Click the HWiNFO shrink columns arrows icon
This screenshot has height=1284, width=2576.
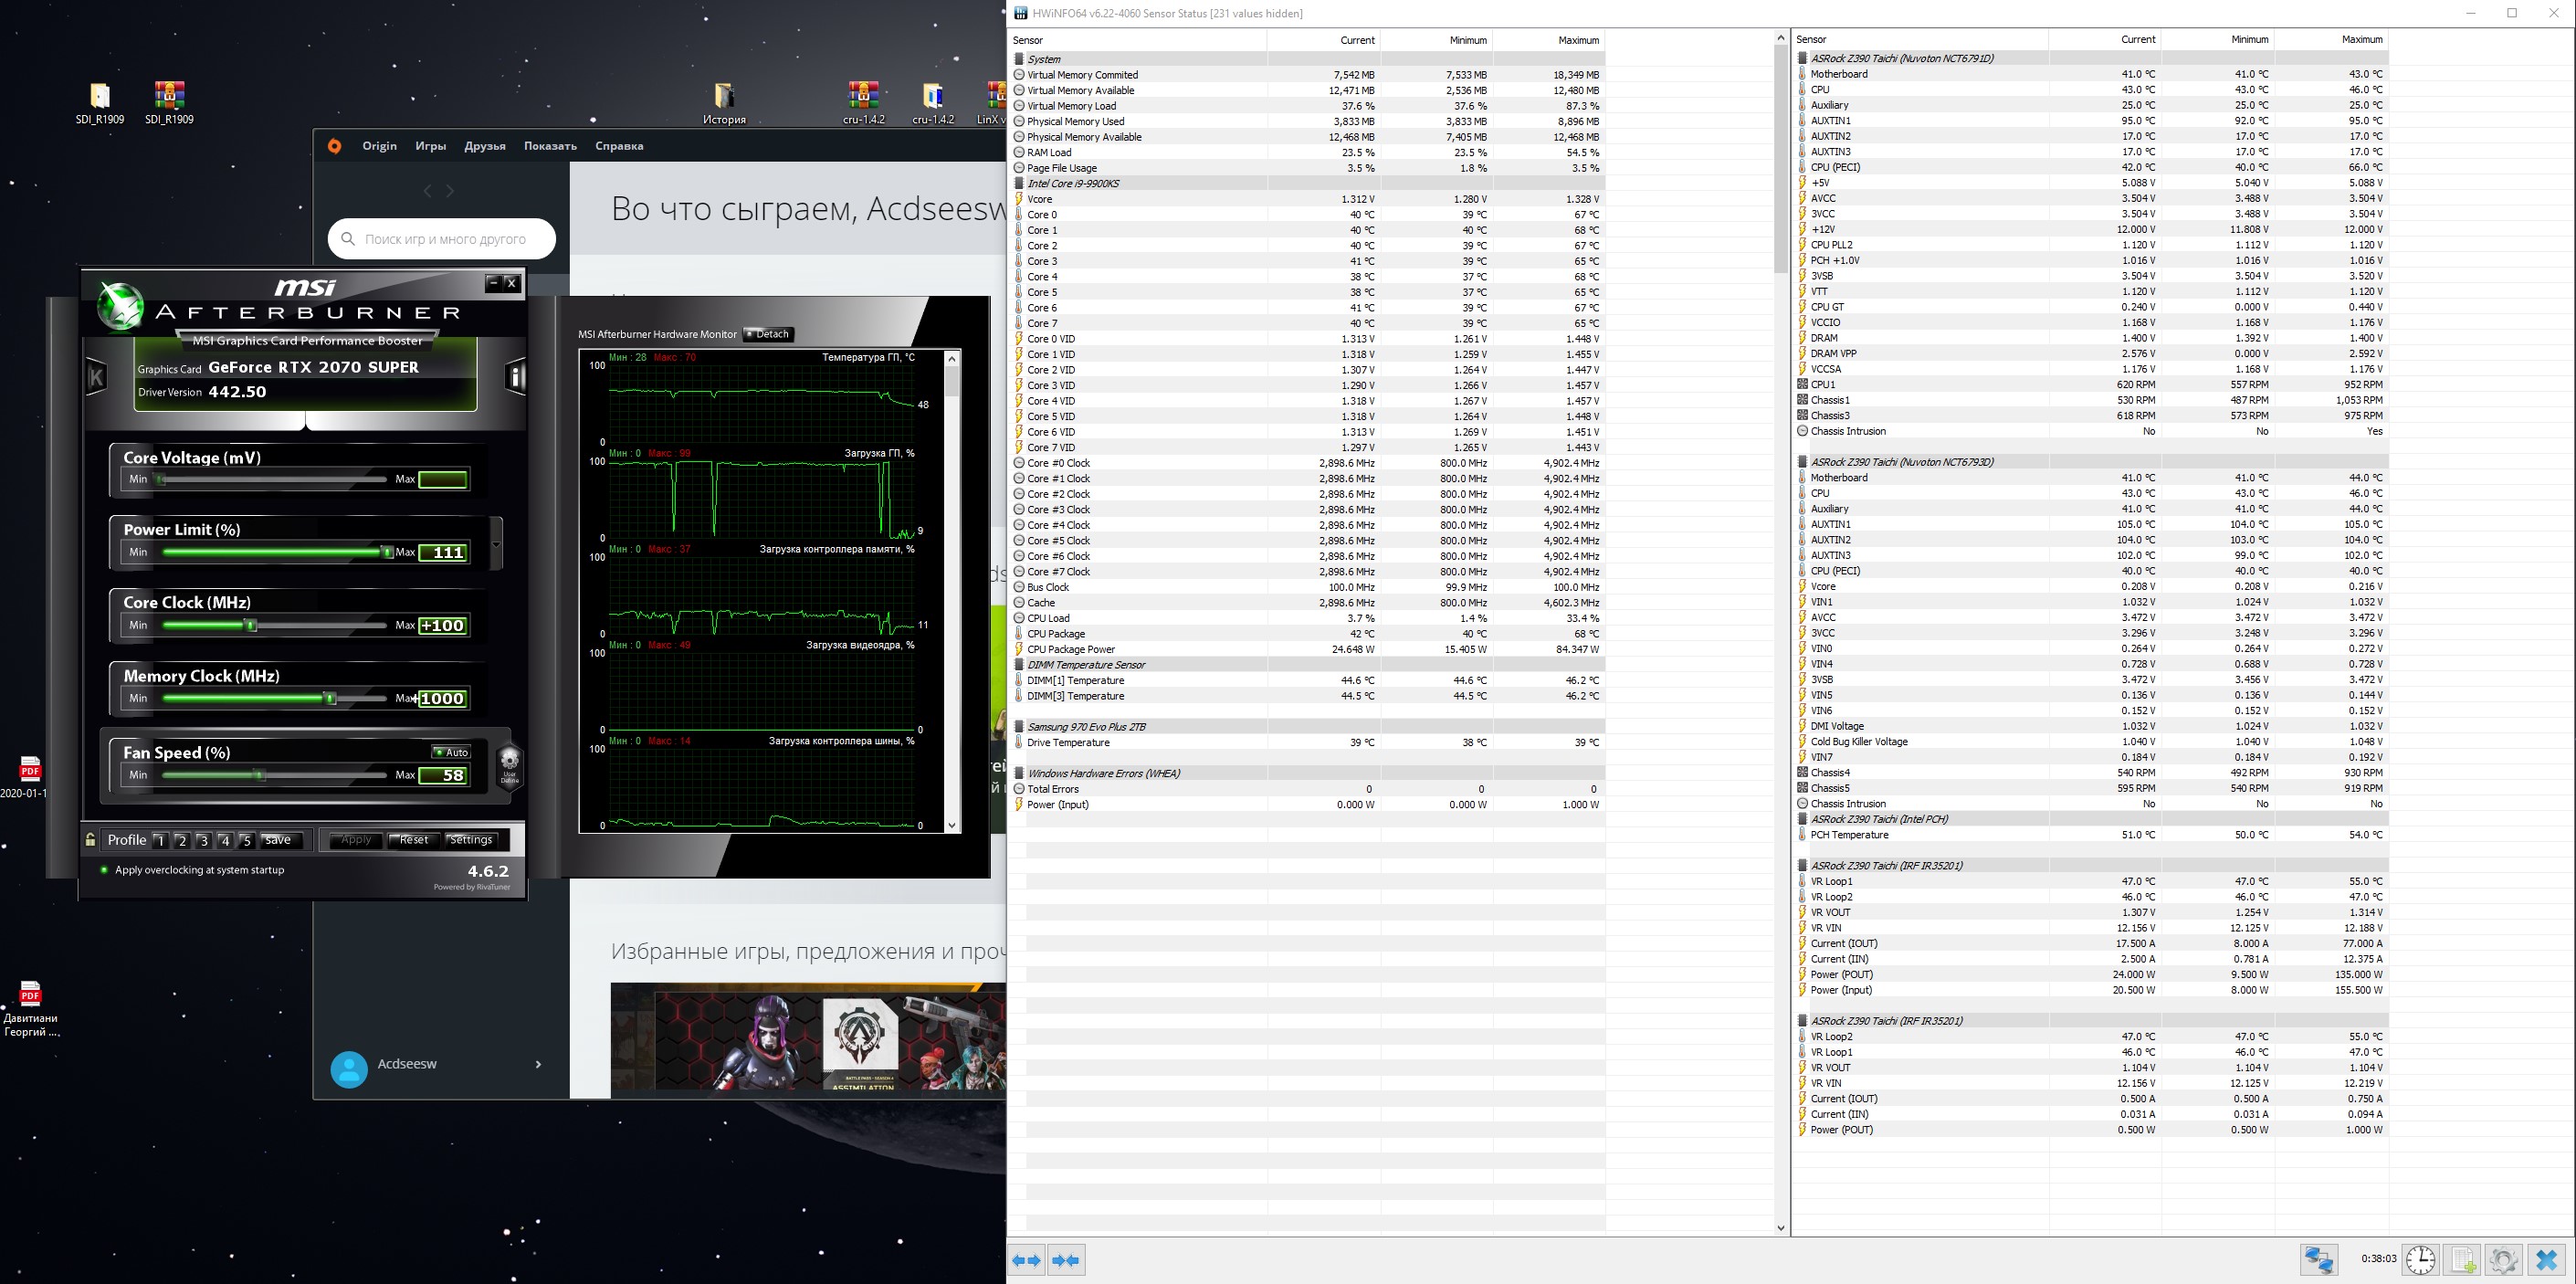tap(1066, 1260)
